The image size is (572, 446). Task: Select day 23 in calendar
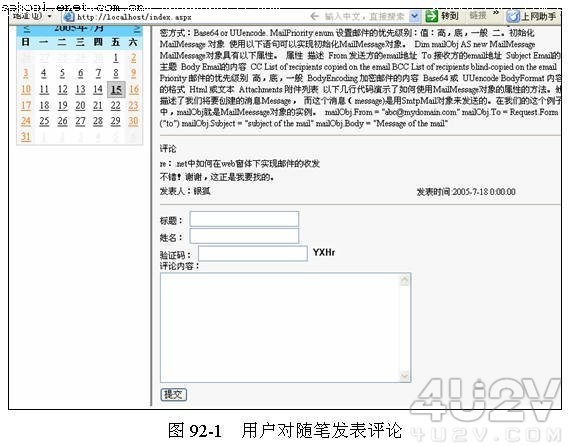click(x=134, y=106)
